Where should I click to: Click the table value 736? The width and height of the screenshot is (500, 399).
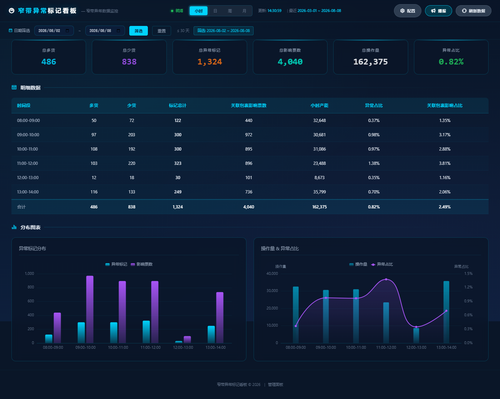tap(249, 192)
